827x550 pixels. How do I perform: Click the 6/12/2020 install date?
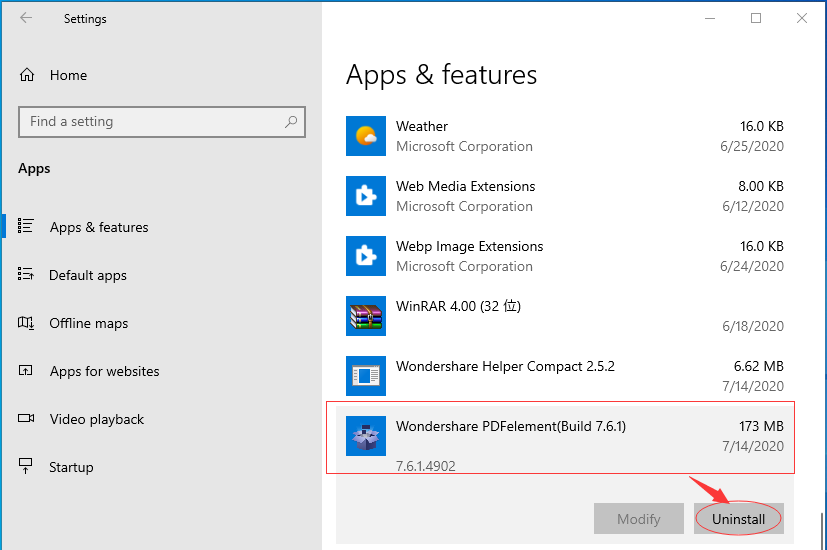(753, 206)
